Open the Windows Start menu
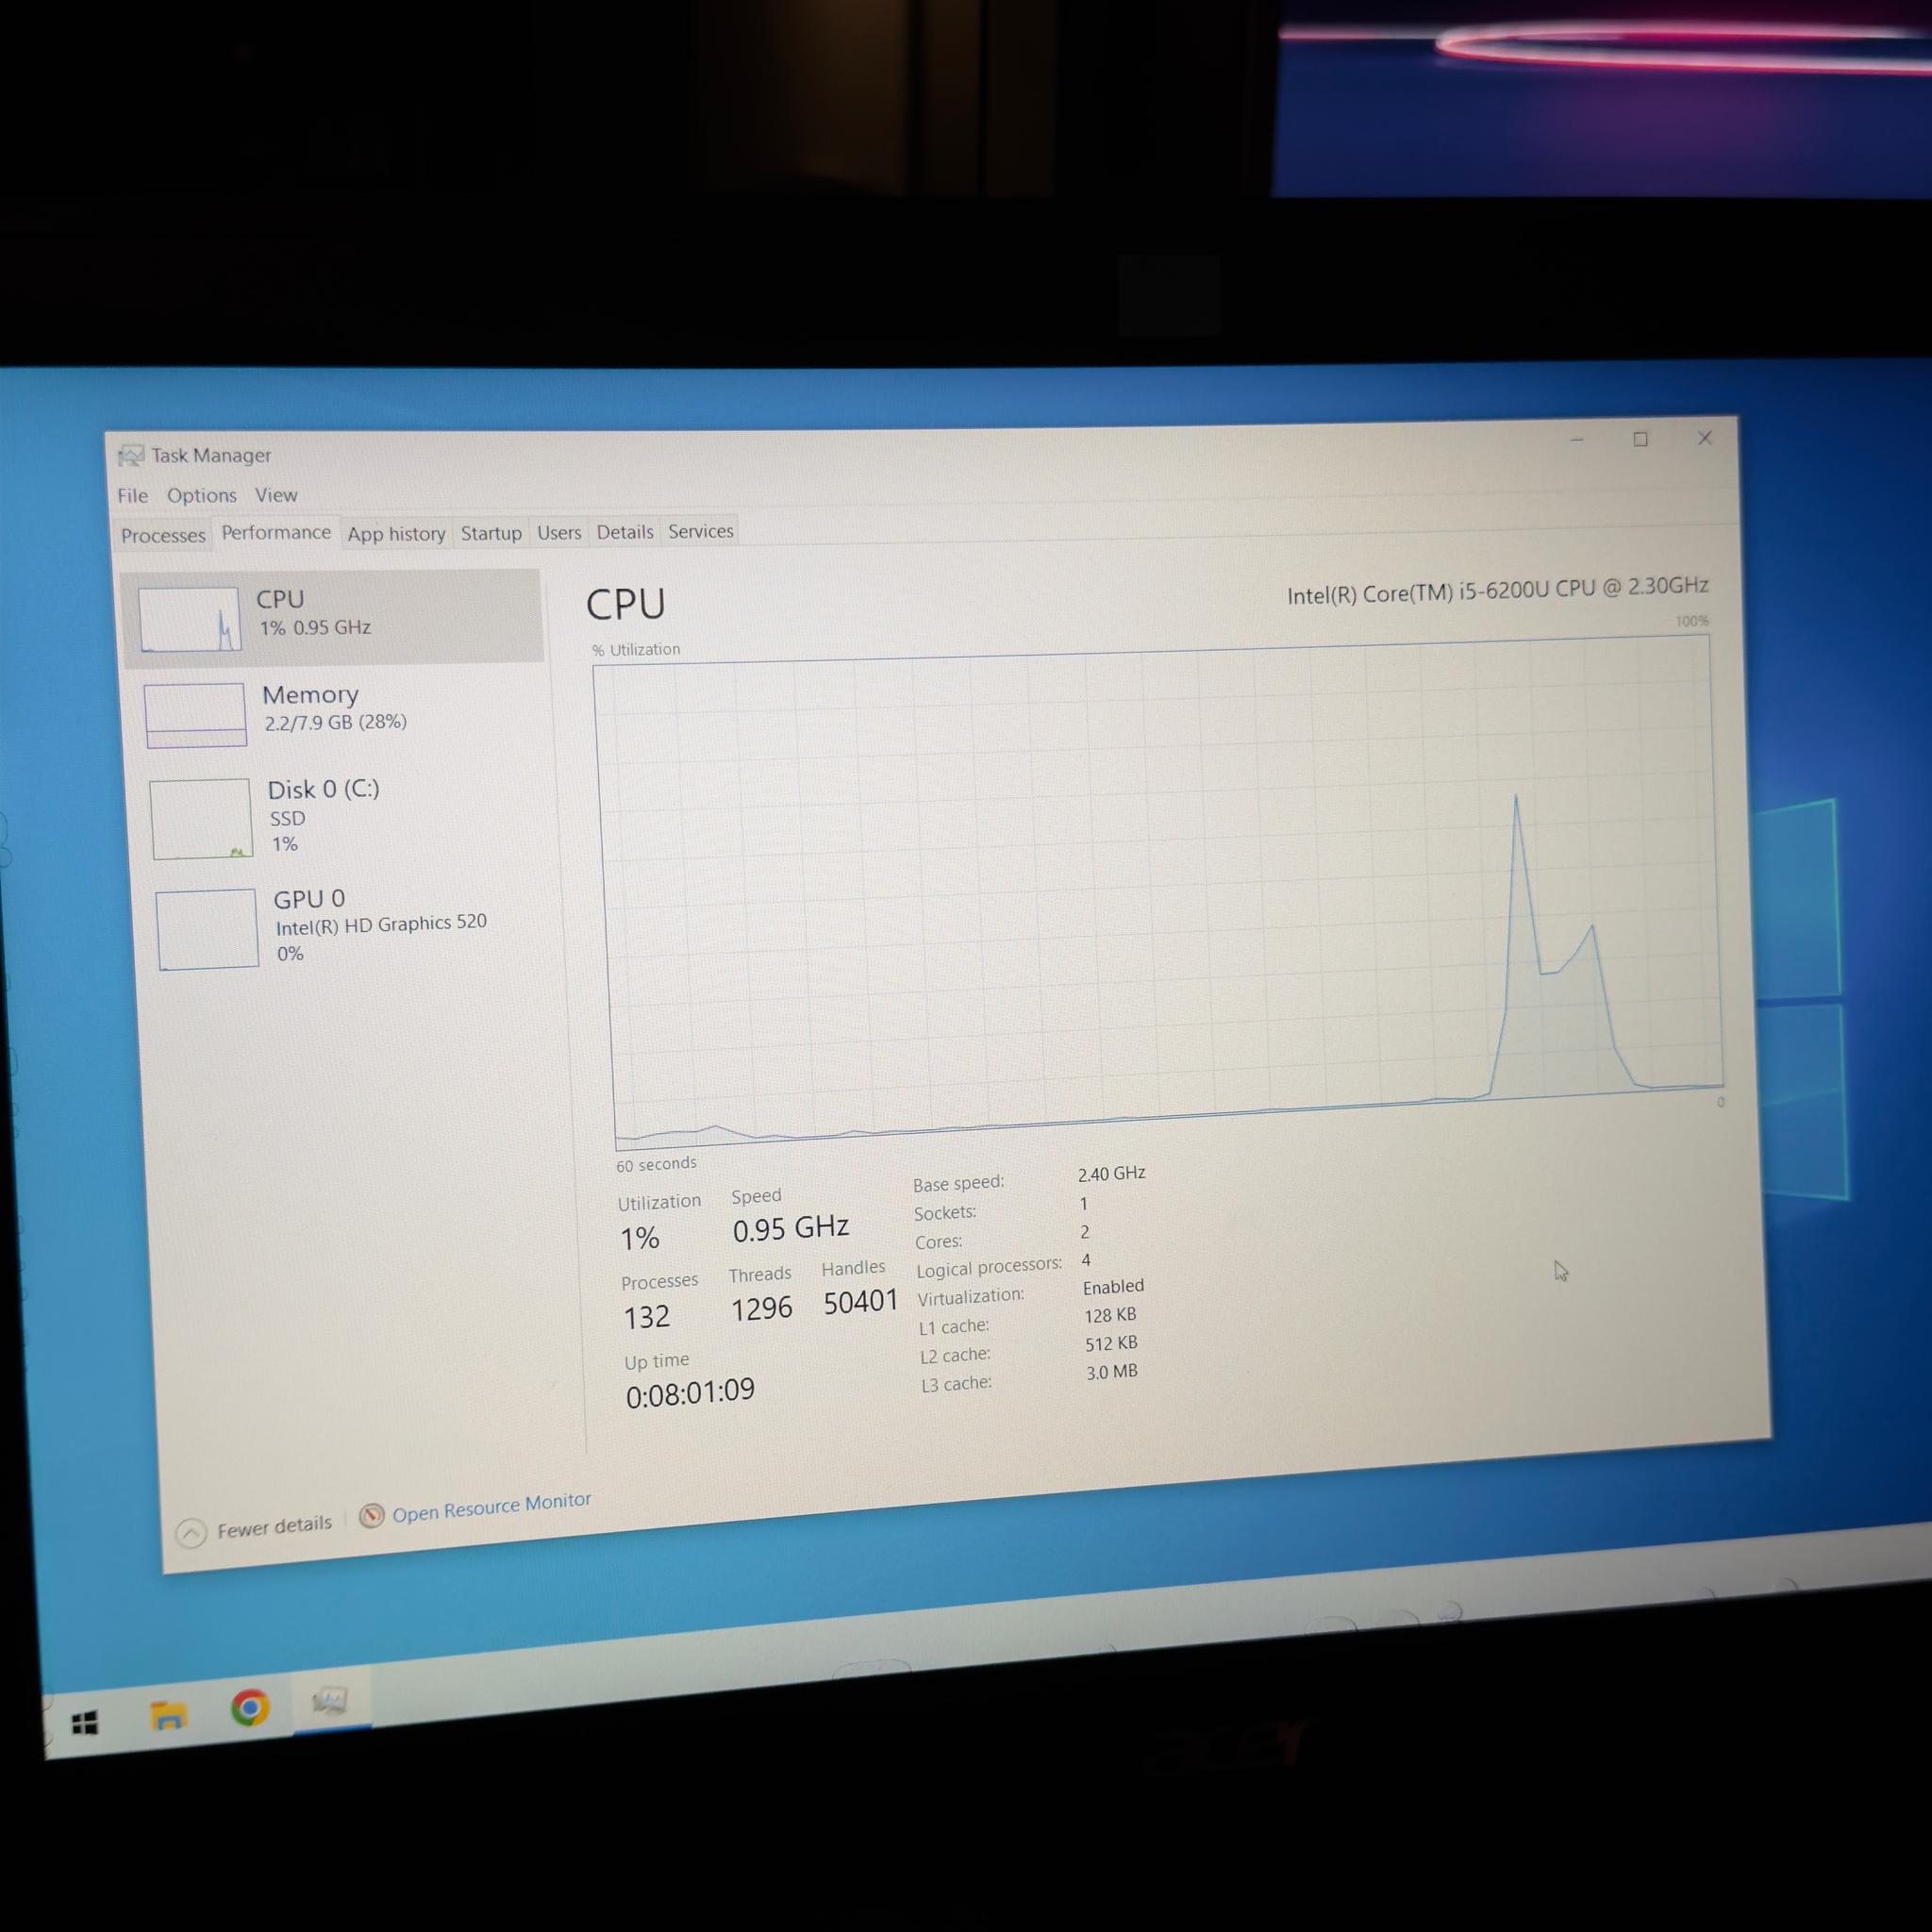 coord(85,1722)
